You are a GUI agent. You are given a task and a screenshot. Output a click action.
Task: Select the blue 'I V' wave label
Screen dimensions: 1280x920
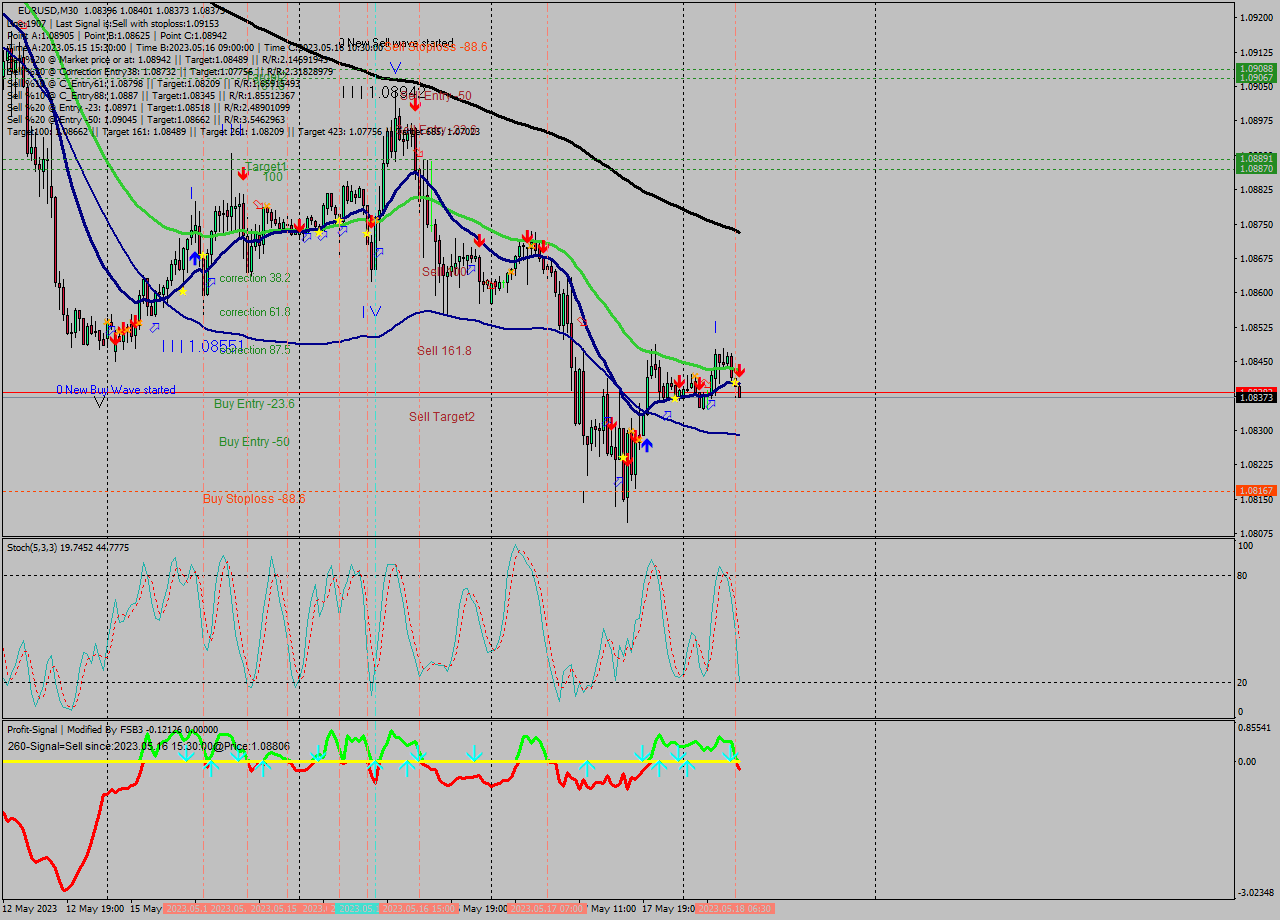click(372, 311)
